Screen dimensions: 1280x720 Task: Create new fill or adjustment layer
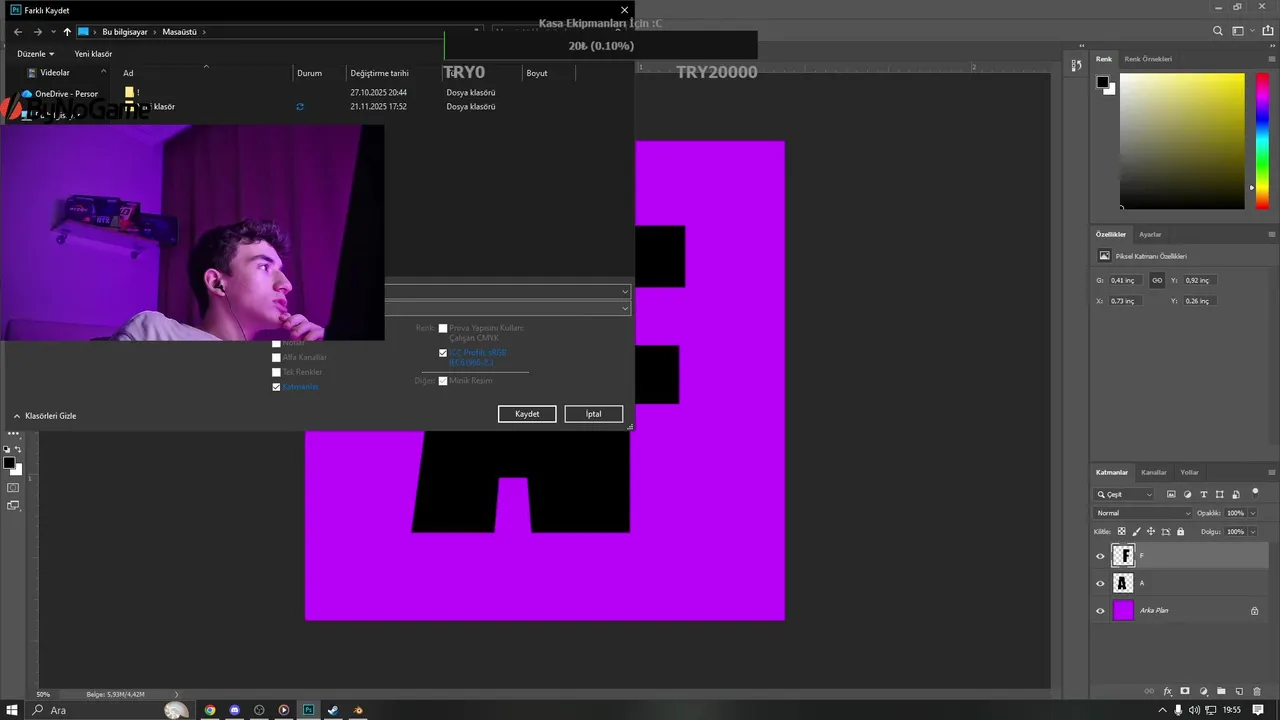click(x=1203, y=691)
